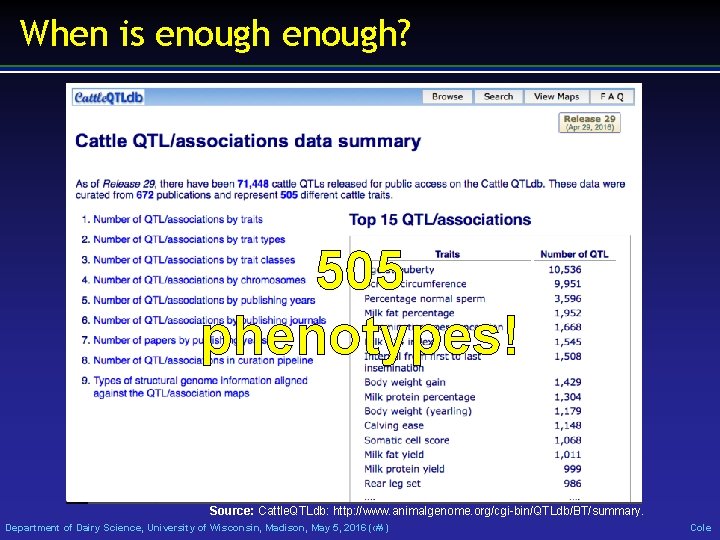Click the Number of QTL column header
Screen dimensions: 720x540
pyautogui.click(x=574, y=254)
